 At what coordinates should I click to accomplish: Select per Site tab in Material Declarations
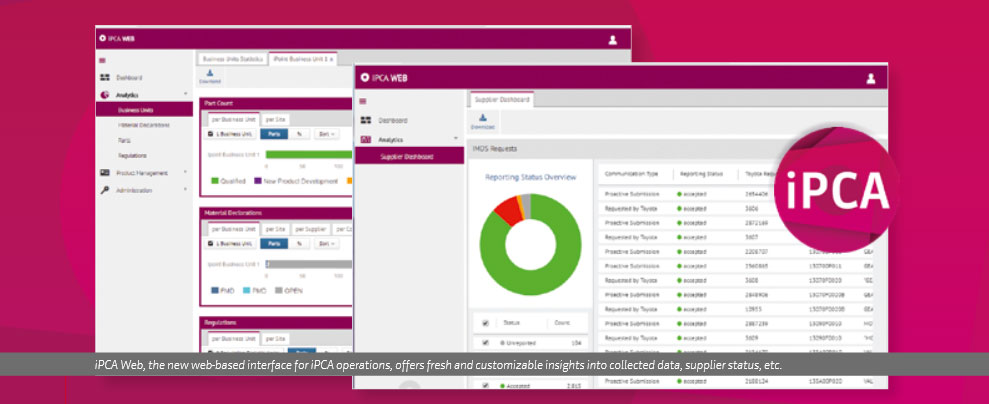tap(274, 229)
